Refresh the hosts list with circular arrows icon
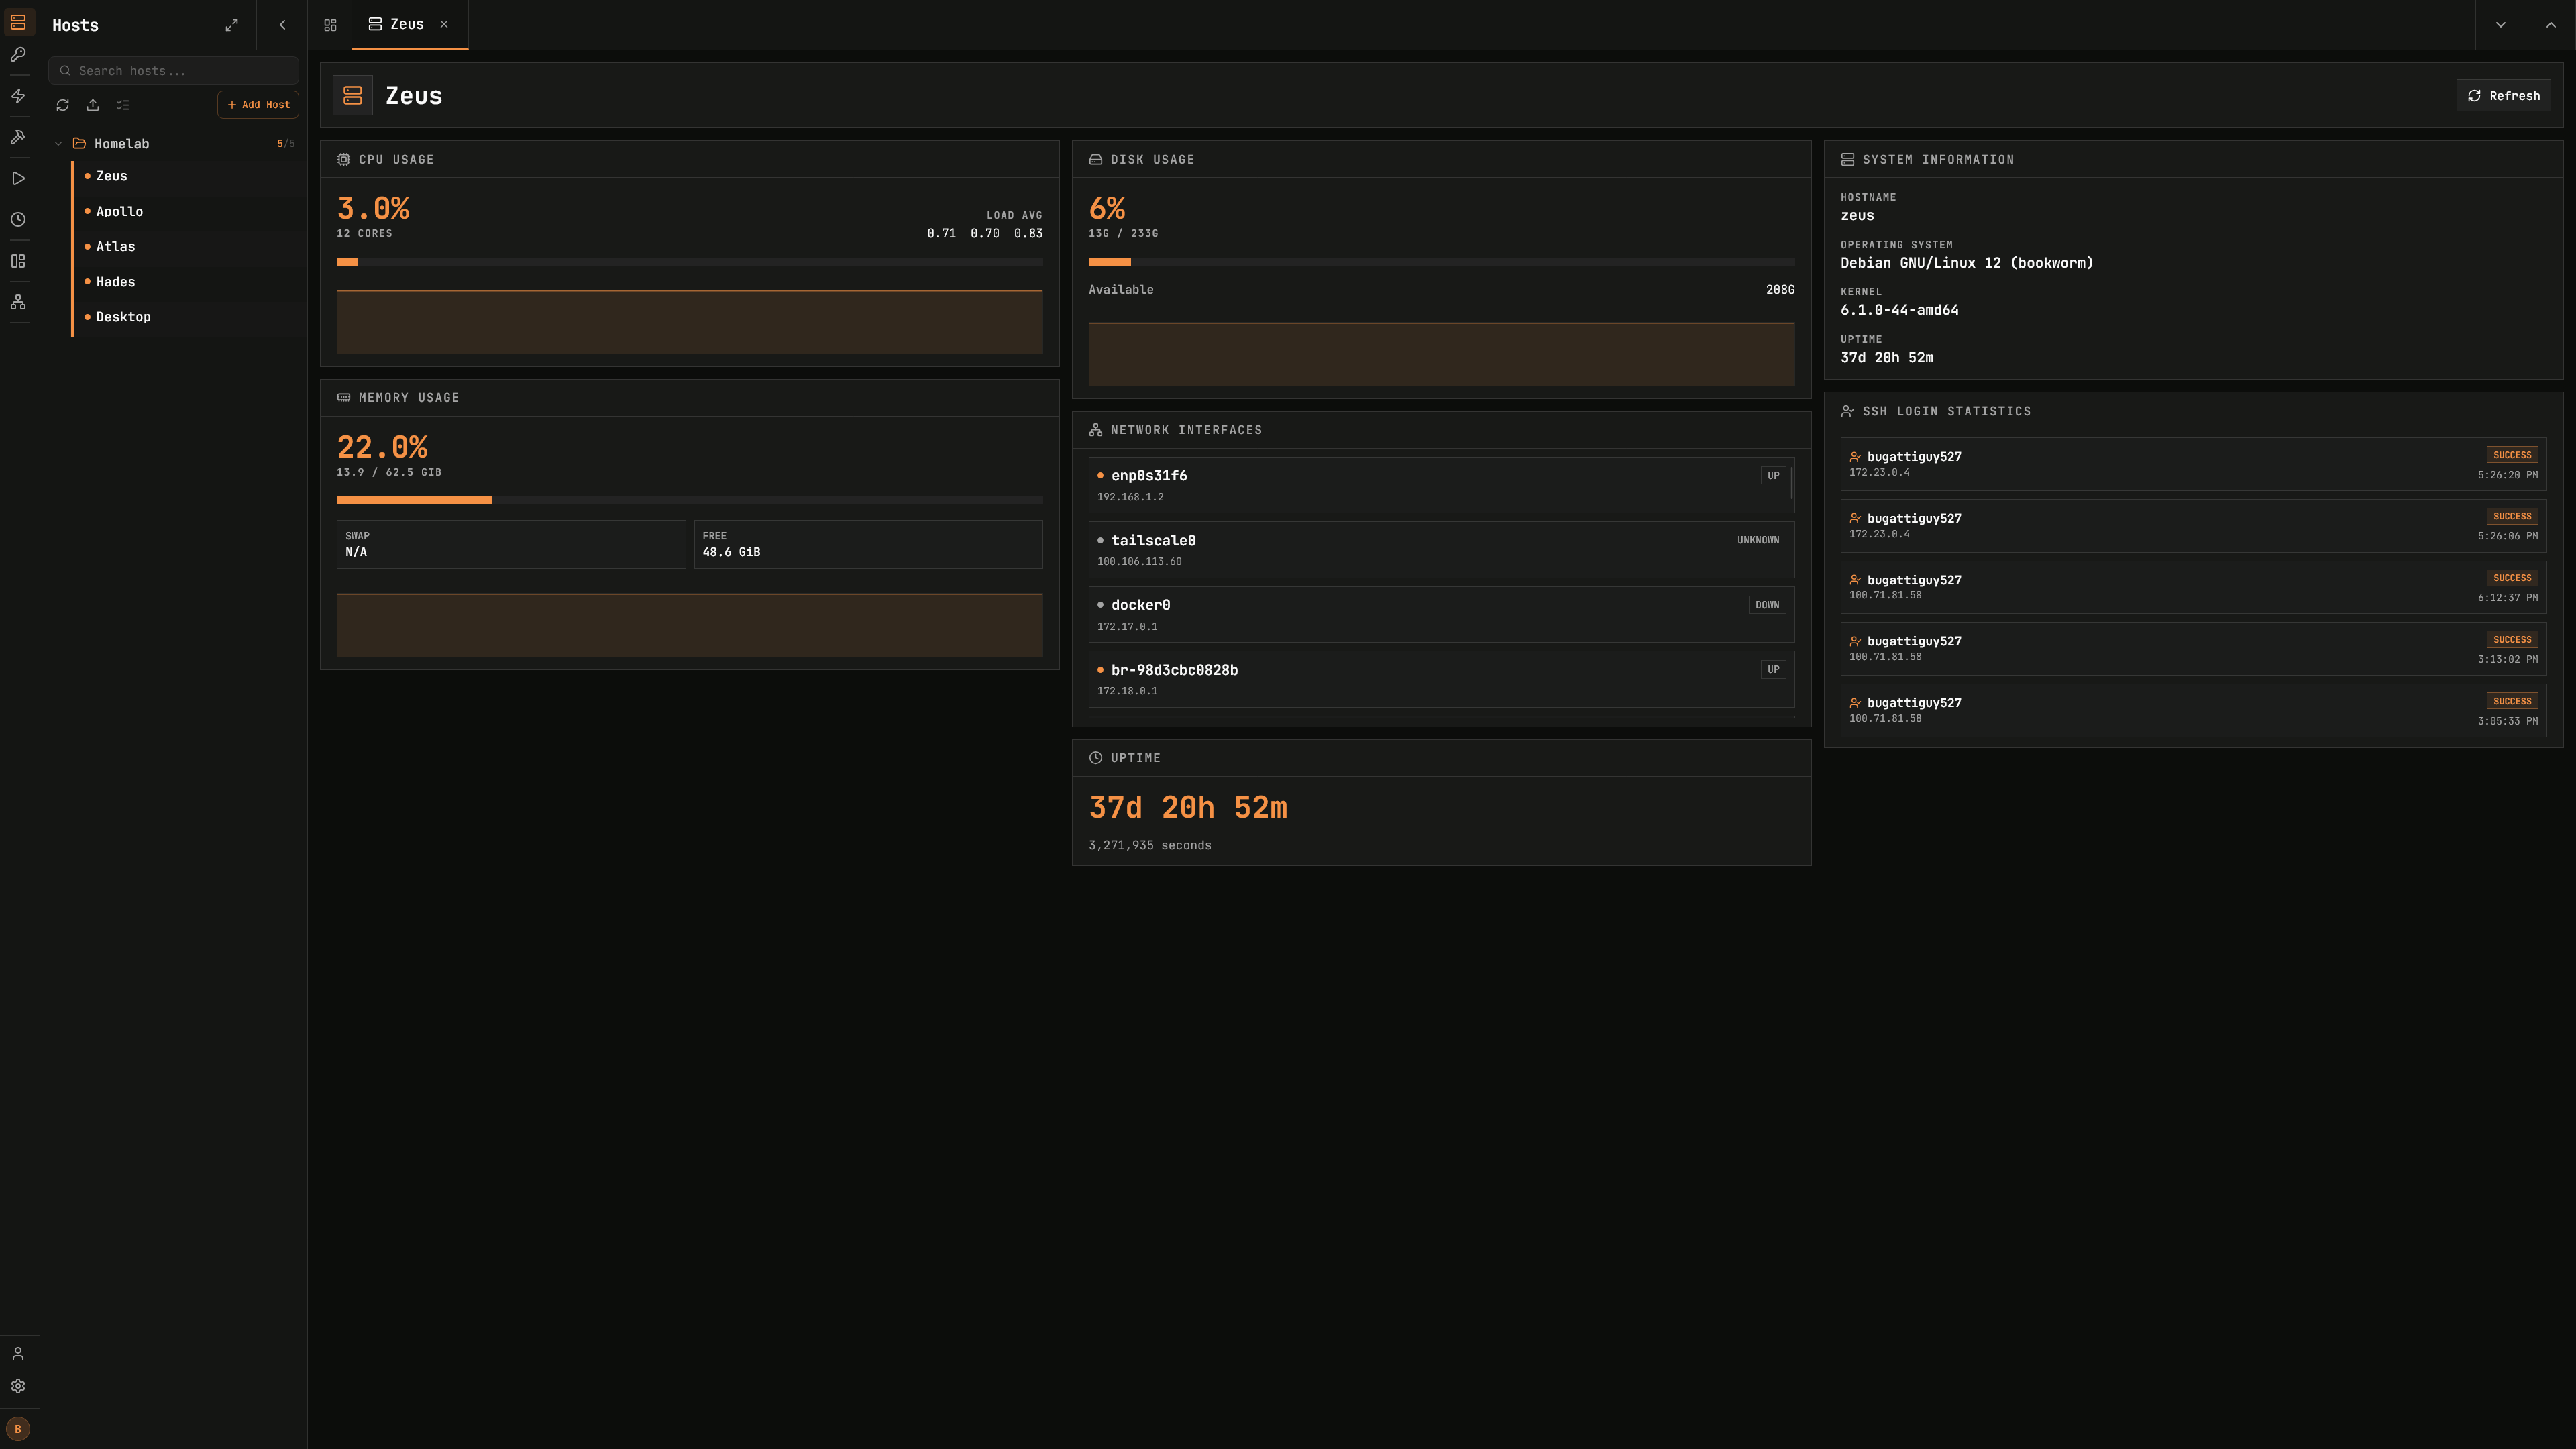The width and height of the screenshot is (2576, 1449). coord(63,105)
